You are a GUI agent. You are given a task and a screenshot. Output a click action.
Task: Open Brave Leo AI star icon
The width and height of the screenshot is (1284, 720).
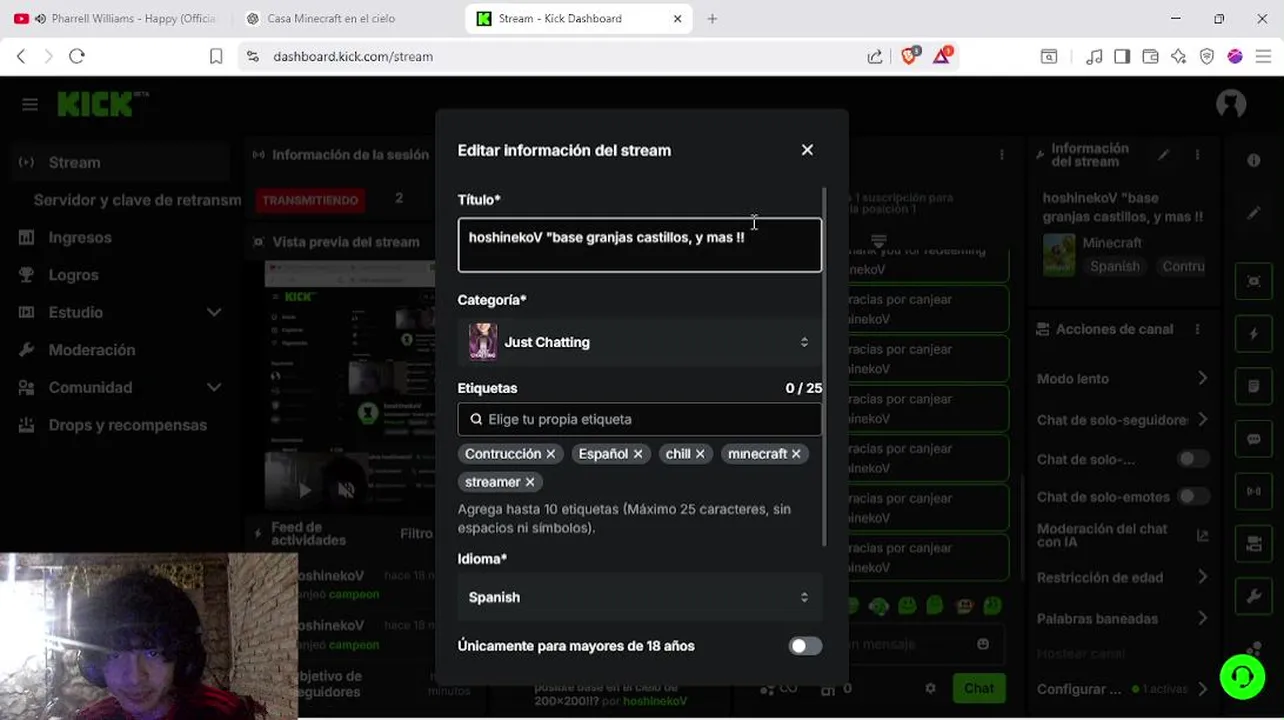click(x=1179, y=57)
